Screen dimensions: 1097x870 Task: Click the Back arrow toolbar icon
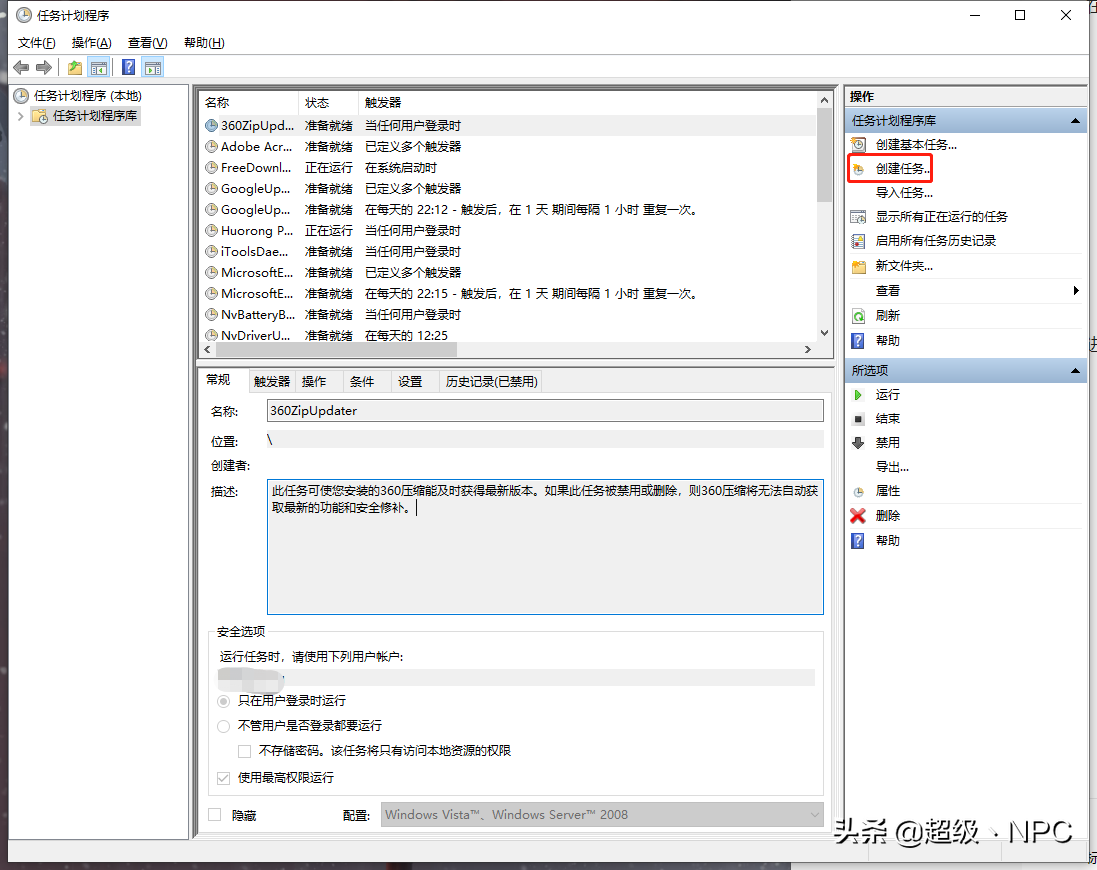click(x=21, y=68)
